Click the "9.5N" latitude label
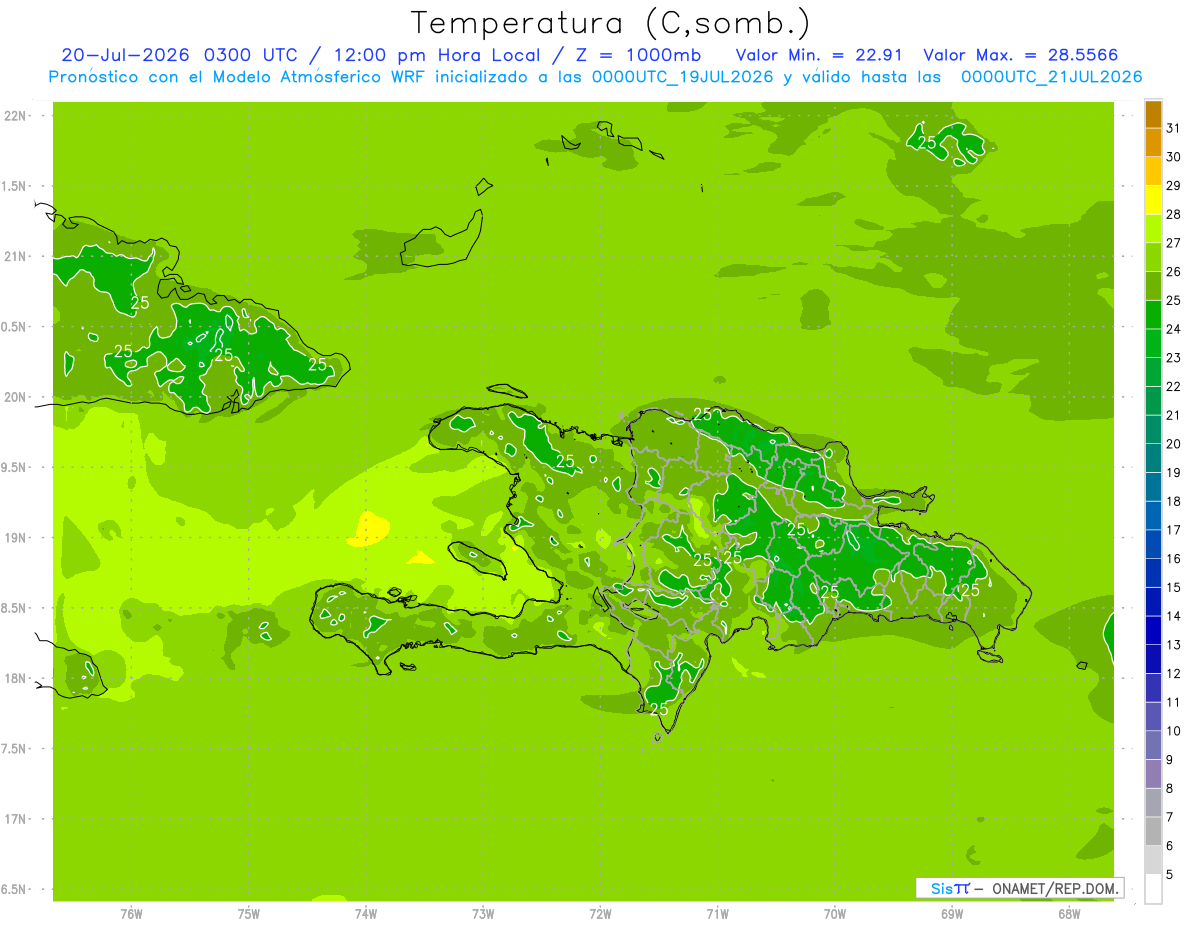1200x927 pixels. pyautogui.click(x=15, y=468)
